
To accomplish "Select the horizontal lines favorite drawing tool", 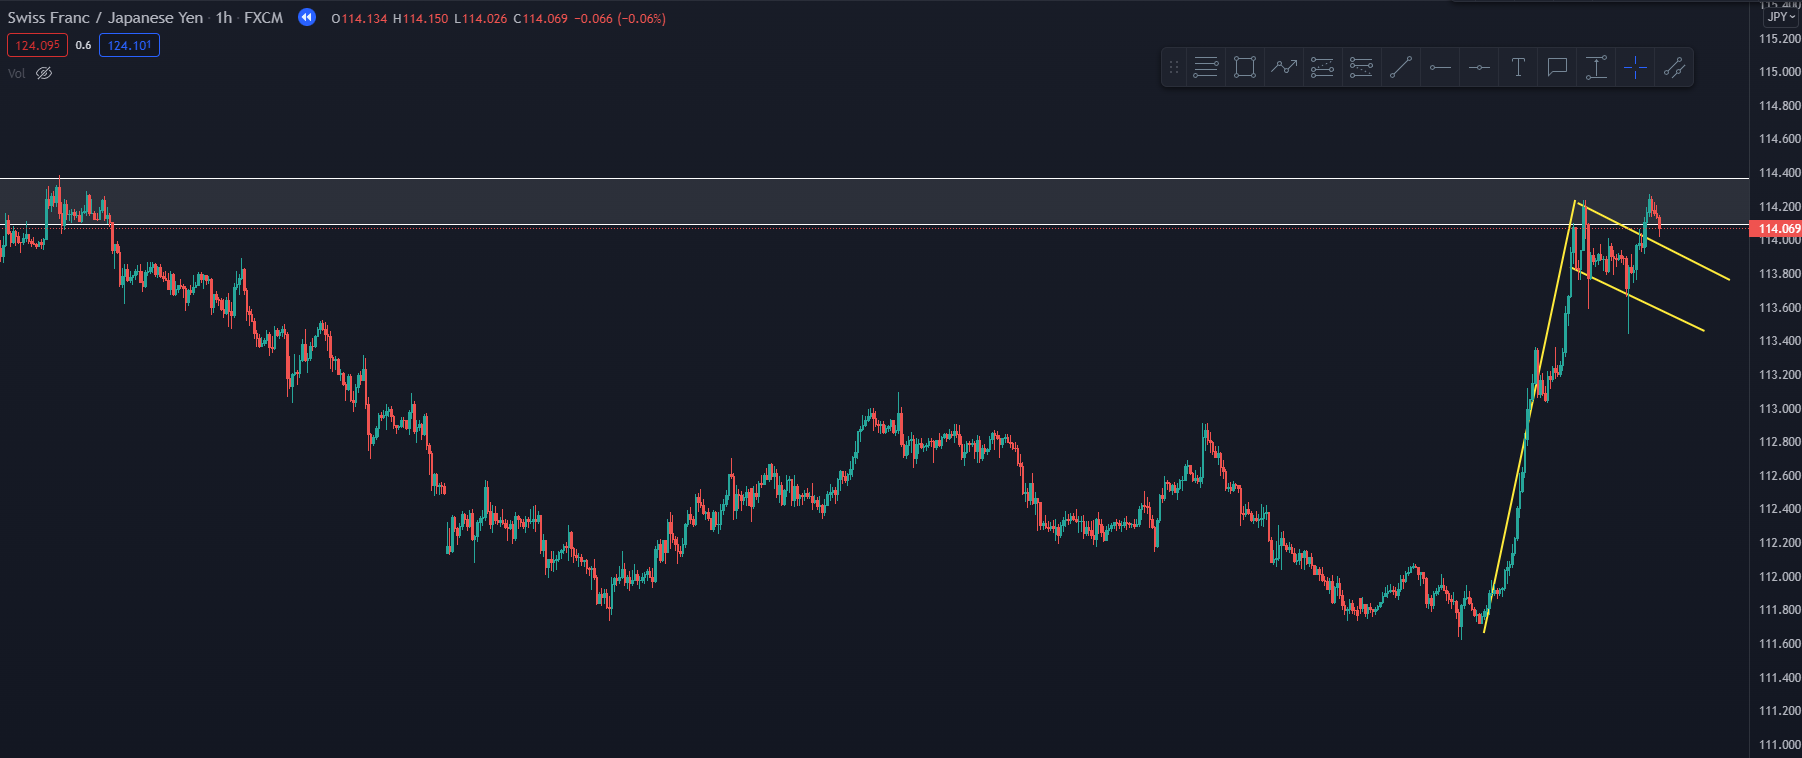I will (x=1205, y=68).
